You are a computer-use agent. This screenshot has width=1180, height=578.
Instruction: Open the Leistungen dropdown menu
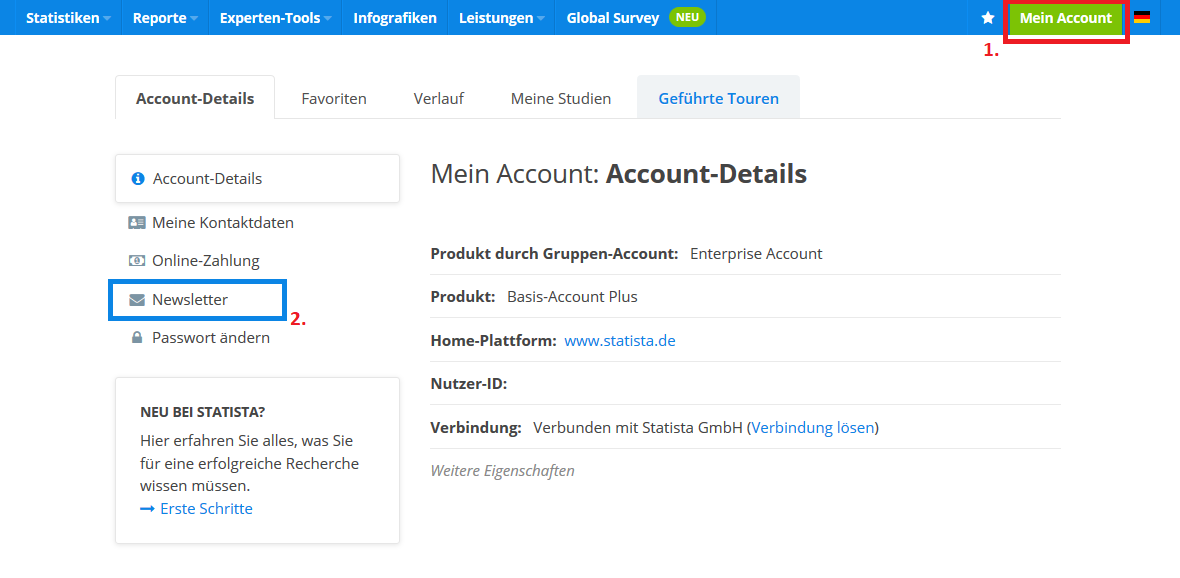(x=501, y=18)
